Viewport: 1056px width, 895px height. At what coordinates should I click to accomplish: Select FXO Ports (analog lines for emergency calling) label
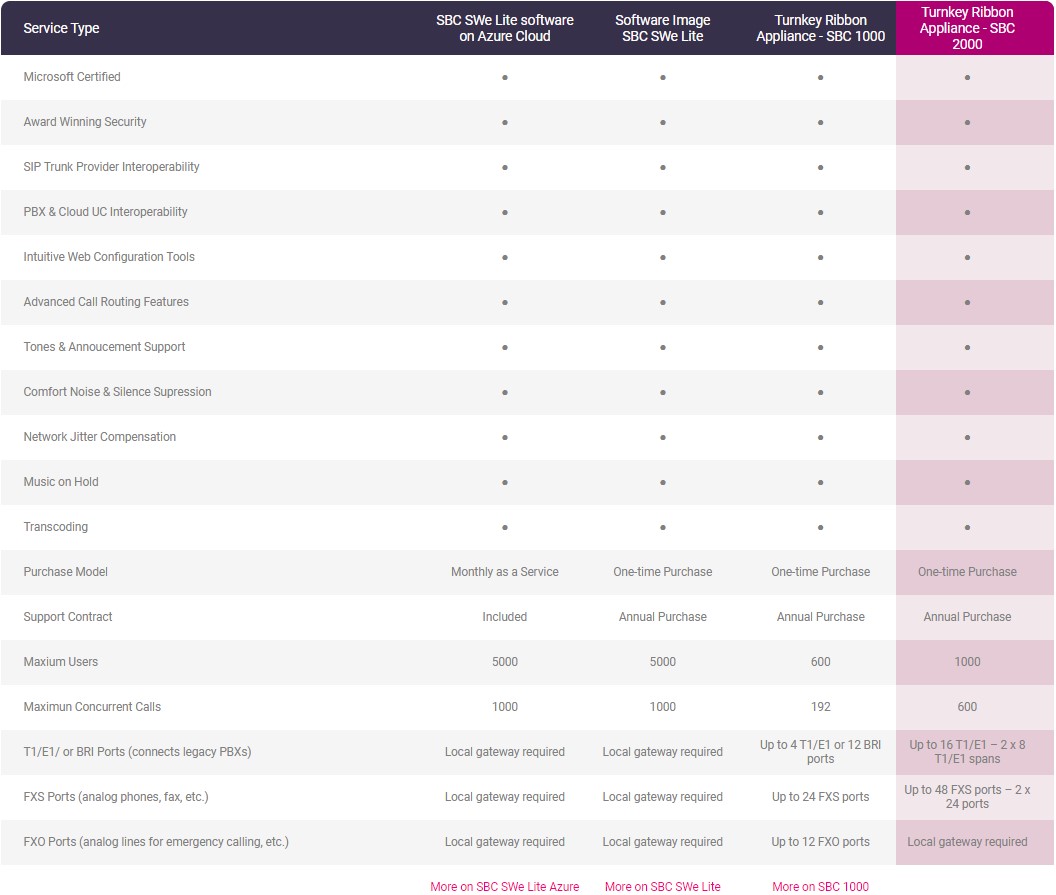pyautogui.click(x=156, y=842)
